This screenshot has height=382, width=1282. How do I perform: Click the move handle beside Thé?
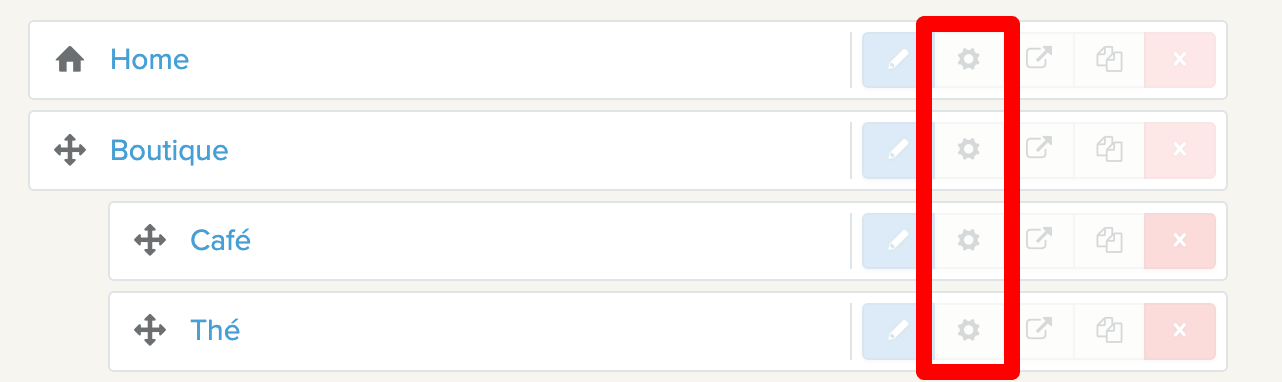(149, 330)
